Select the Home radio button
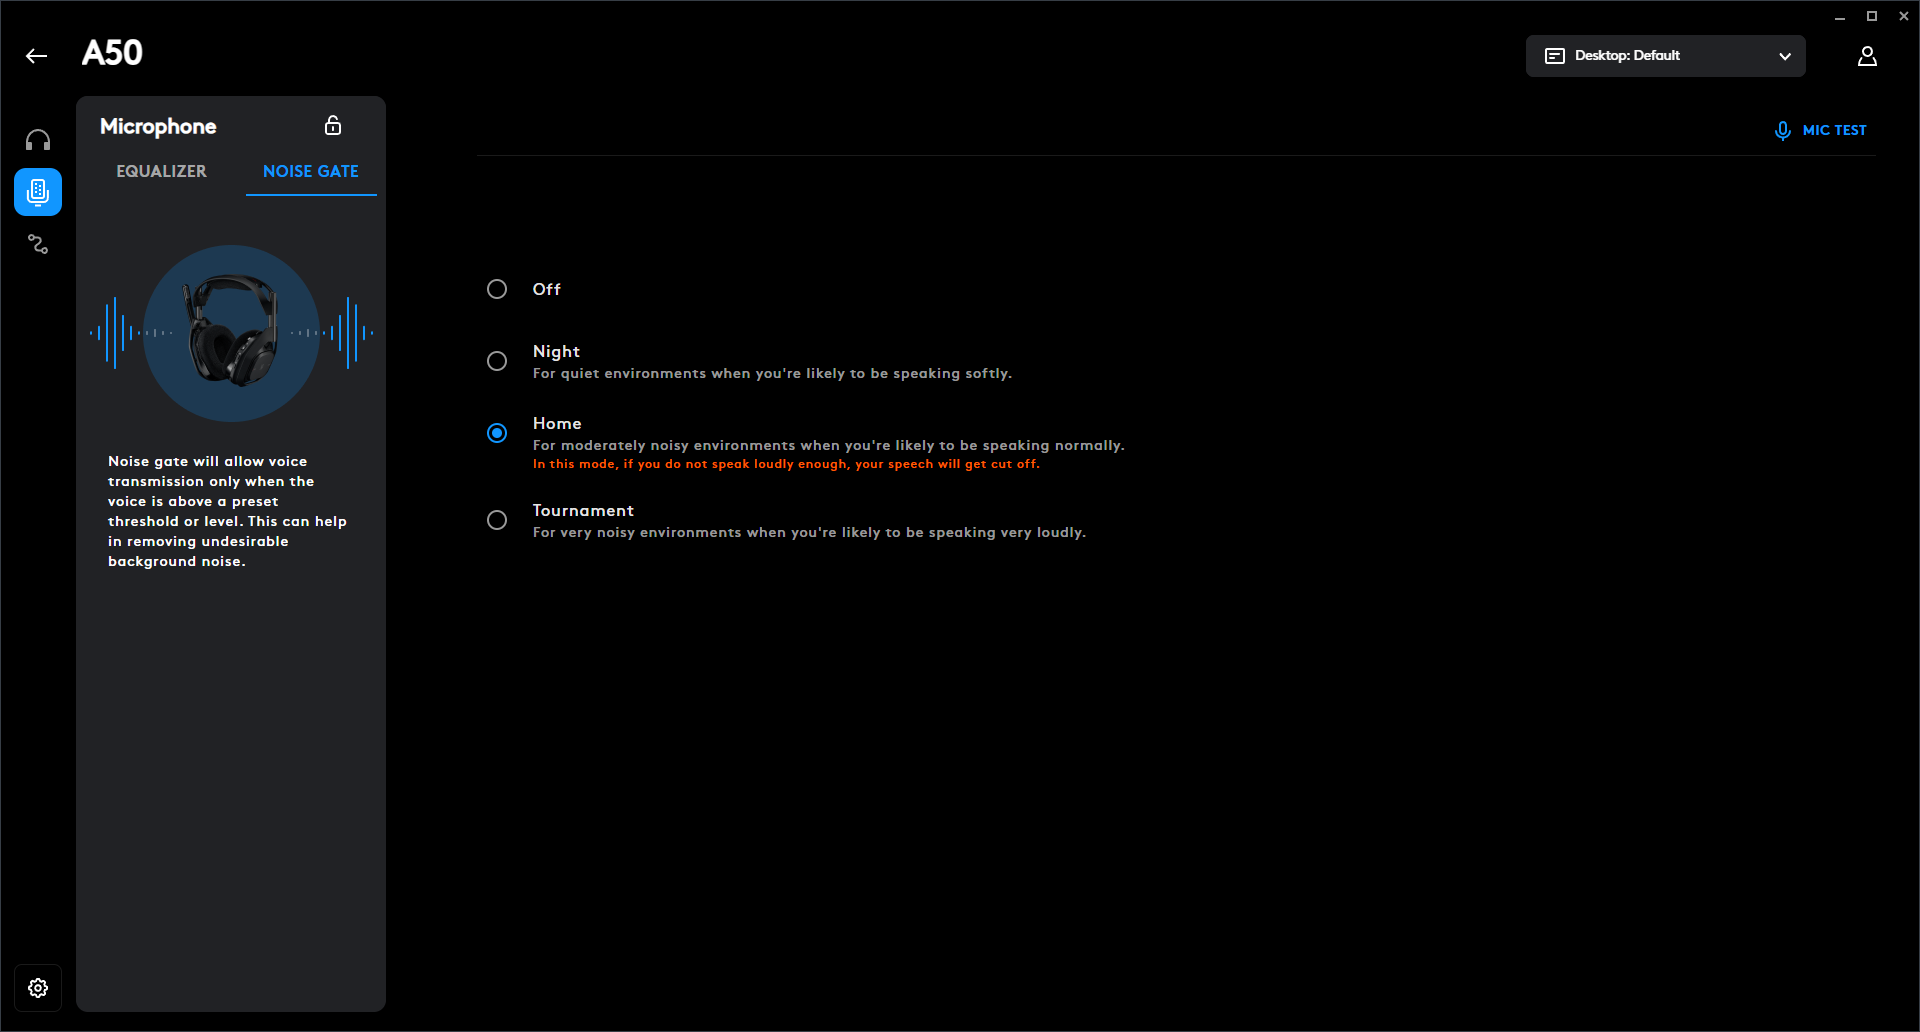 [x=497, y=433]
